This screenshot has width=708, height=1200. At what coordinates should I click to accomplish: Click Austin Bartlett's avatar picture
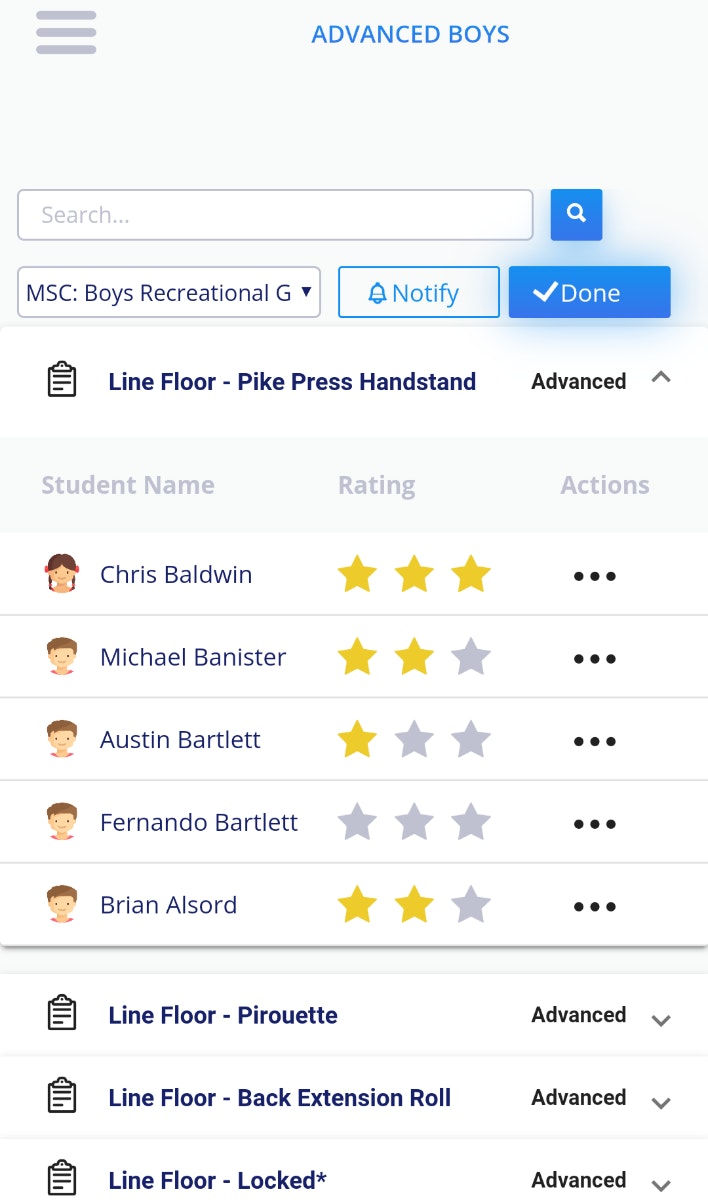(62, 740)
